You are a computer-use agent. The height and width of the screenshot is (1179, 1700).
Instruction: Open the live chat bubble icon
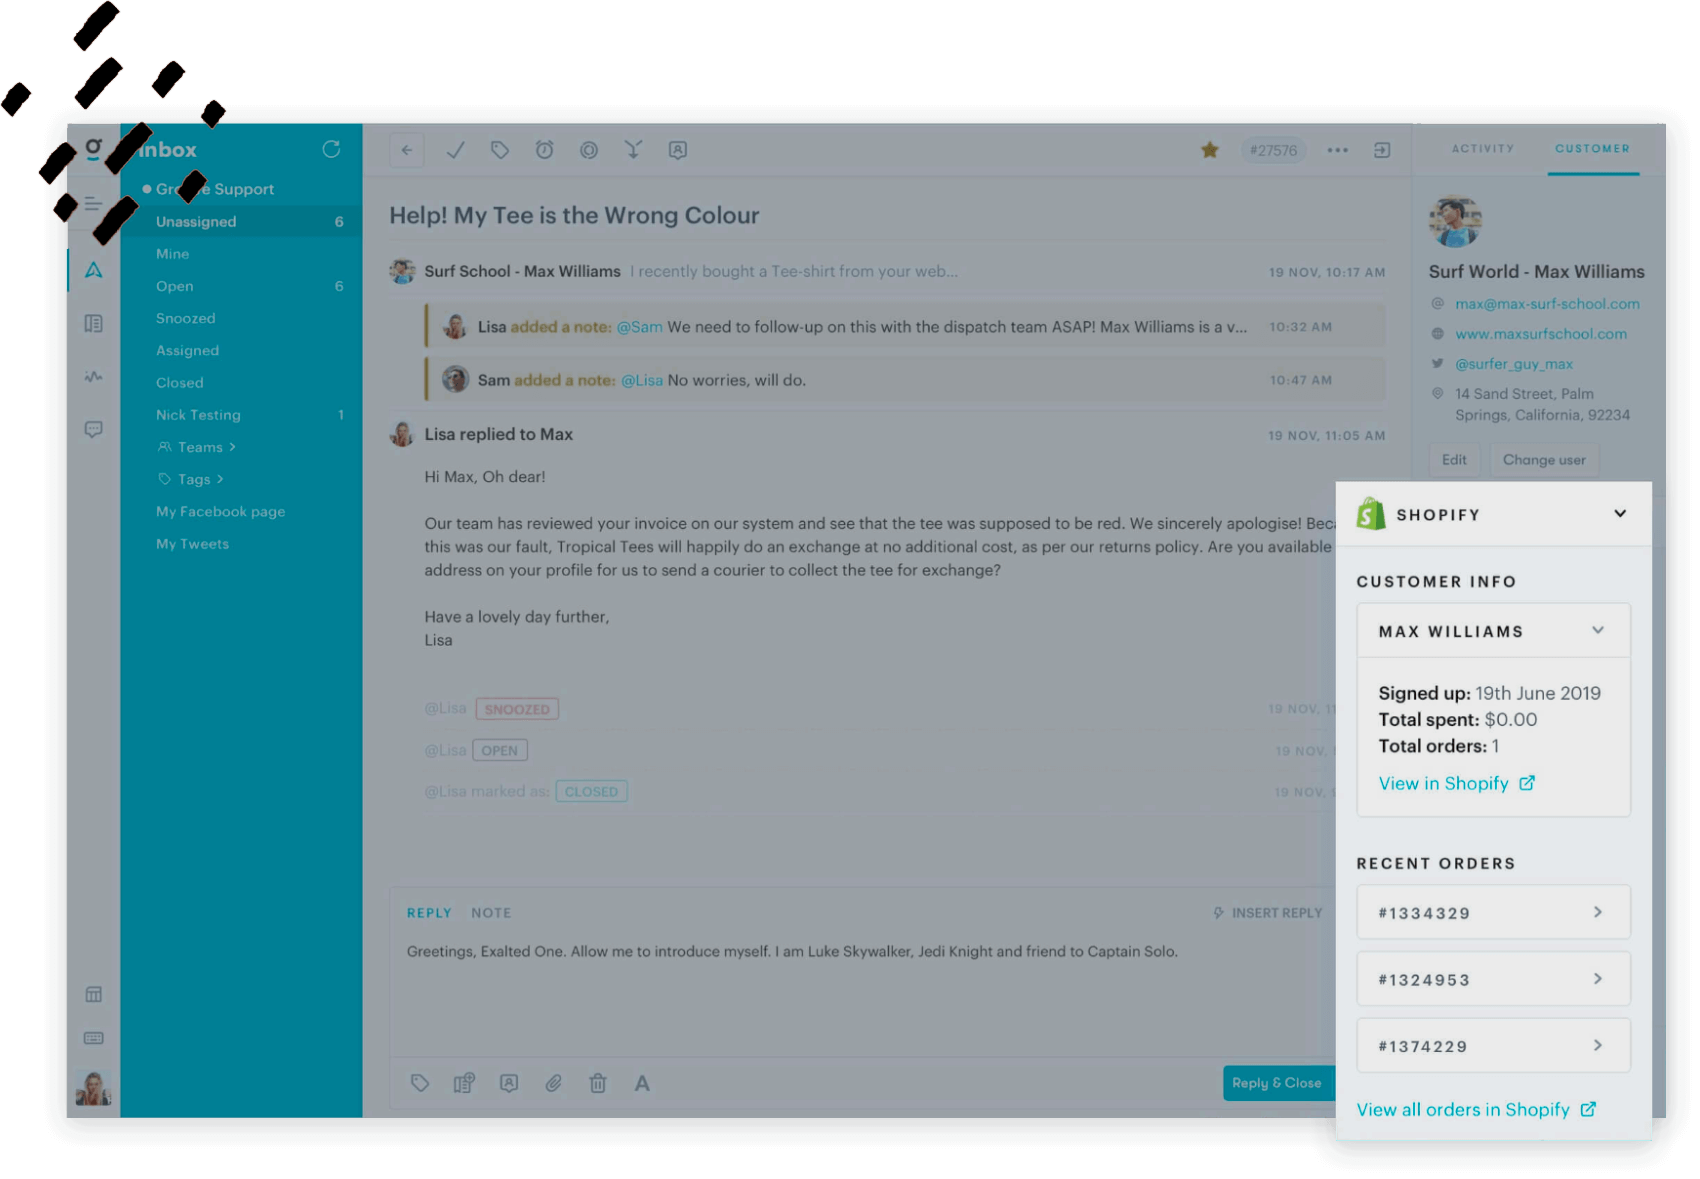pos(94,429)
